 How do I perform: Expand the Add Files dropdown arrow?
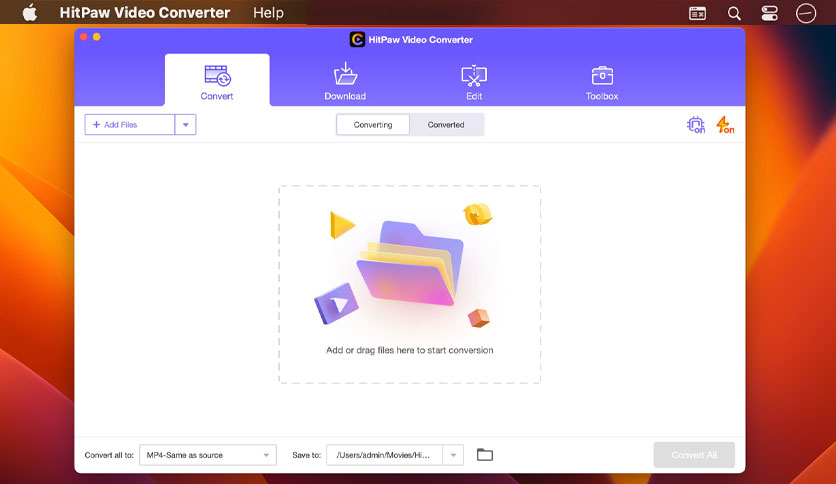click(186, 125)
